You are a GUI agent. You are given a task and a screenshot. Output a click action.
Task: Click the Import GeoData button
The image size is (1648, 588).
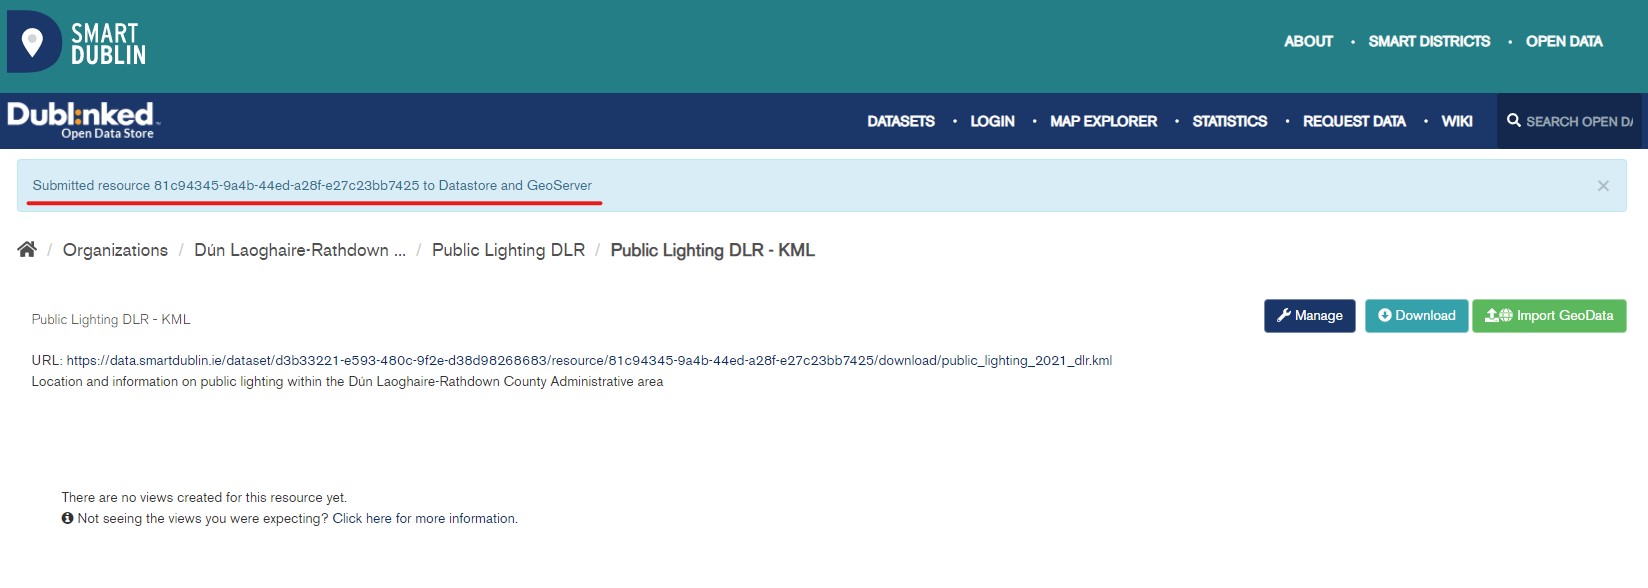point(1548,316)
